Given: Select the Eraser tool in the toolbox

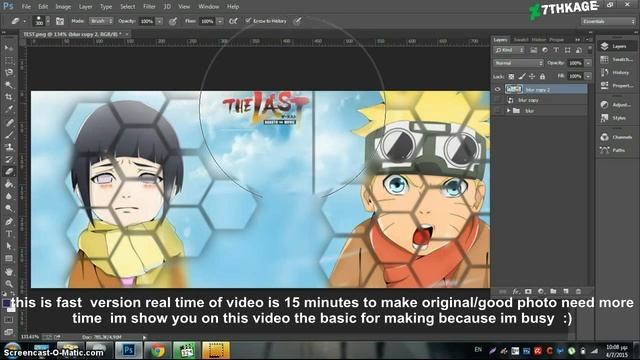Looking at the screenshot, I should 9,172.
